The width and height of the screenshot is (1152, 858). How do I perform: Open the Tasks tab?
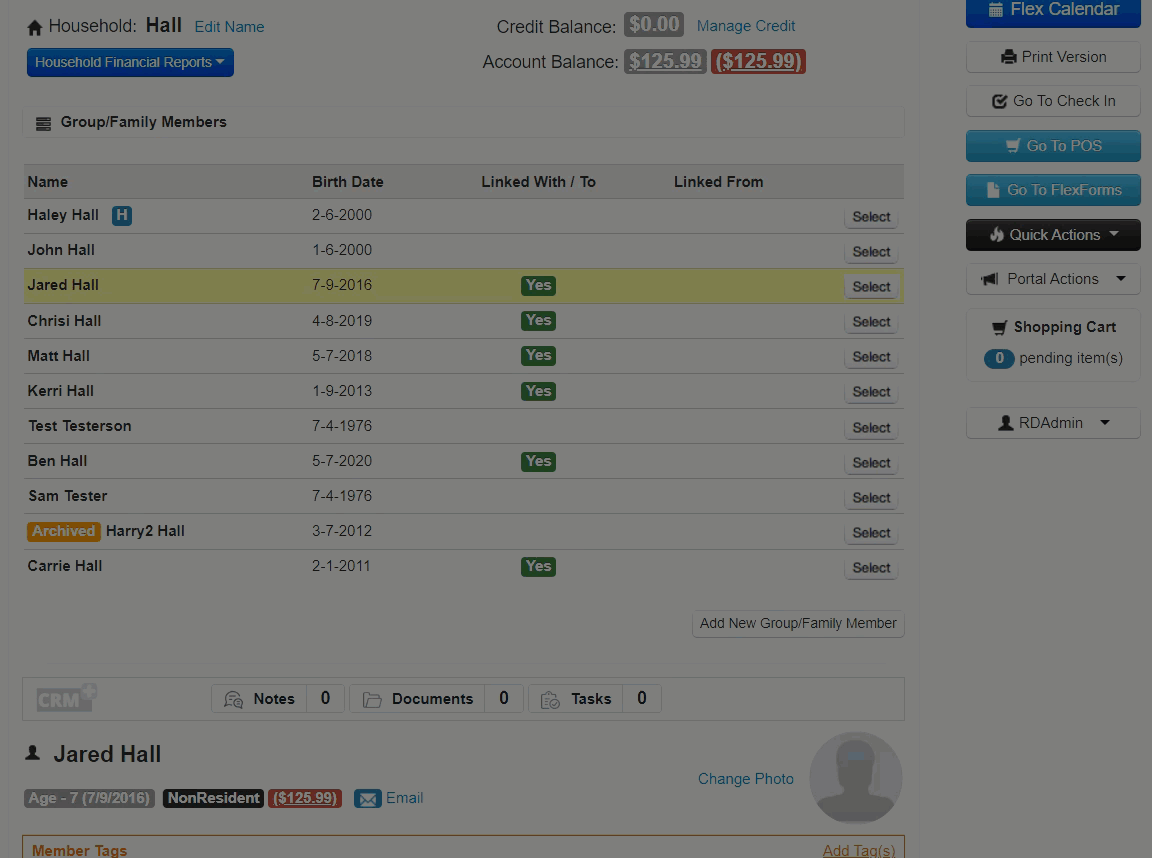[595, 699]
